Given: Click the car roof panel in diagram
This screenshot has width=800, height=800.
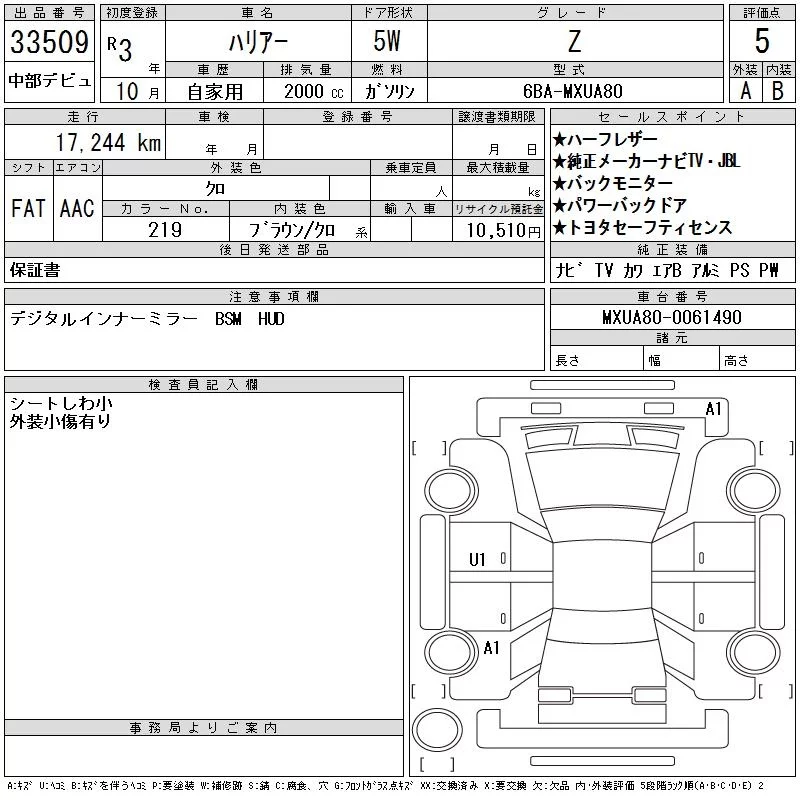Looking at the screenshot, I should pos(602,576).
